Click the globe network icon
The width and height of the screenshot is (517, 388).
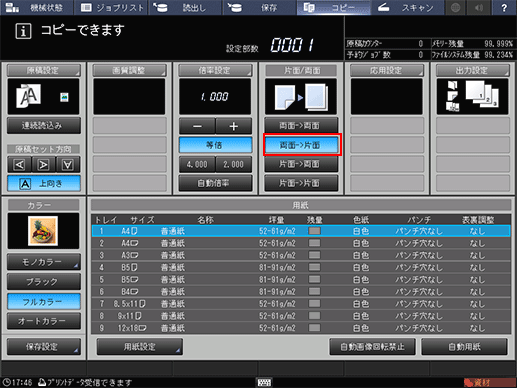(x=455, y=7)
